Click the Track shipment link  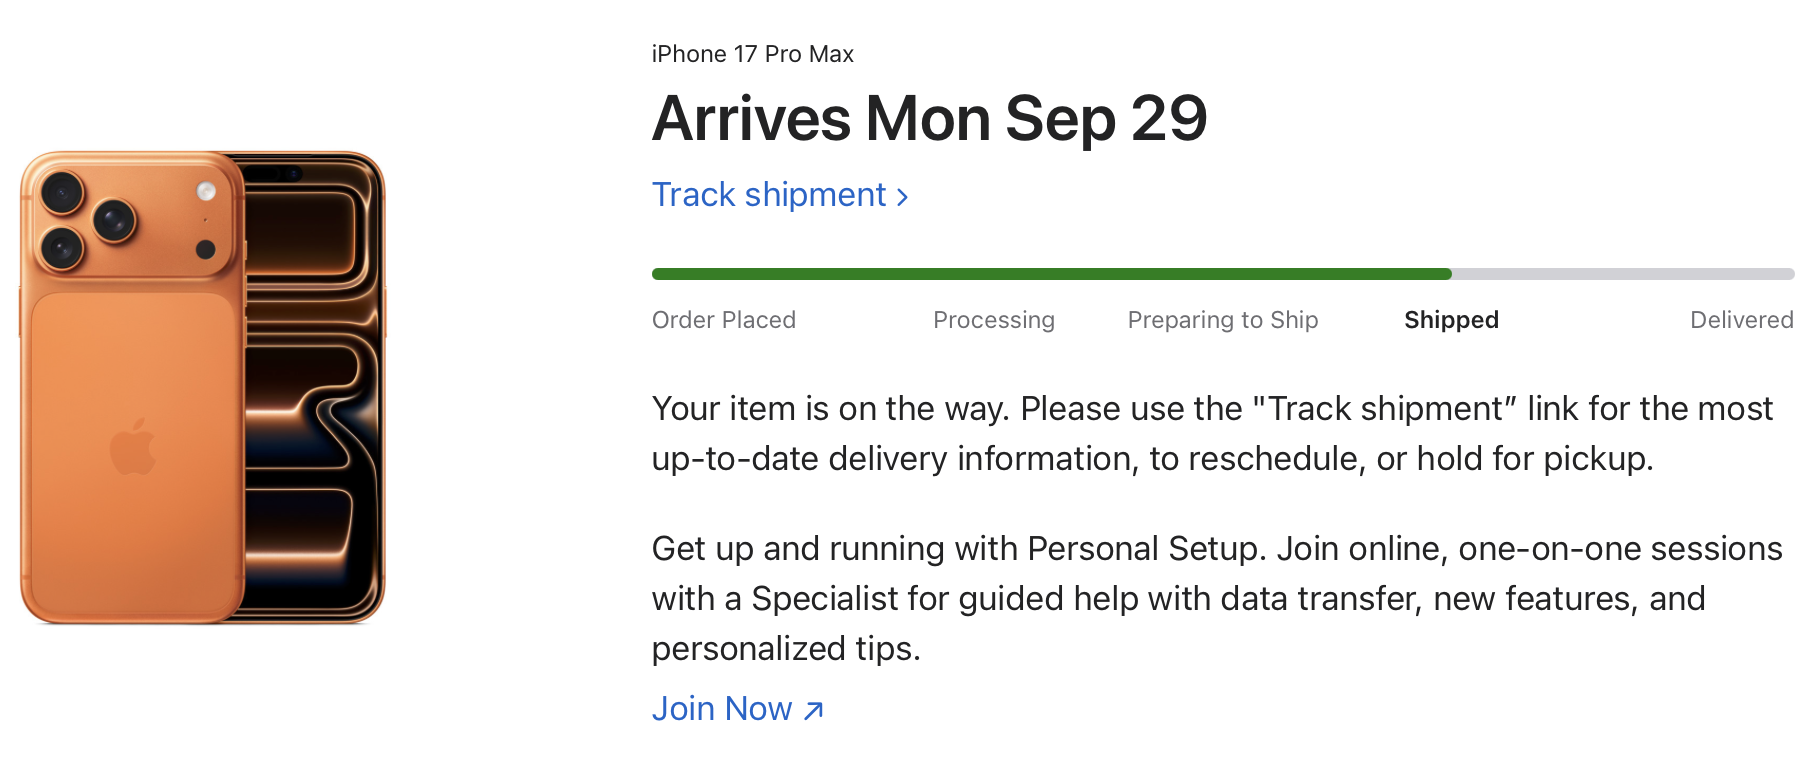click(x=768, y=195)
